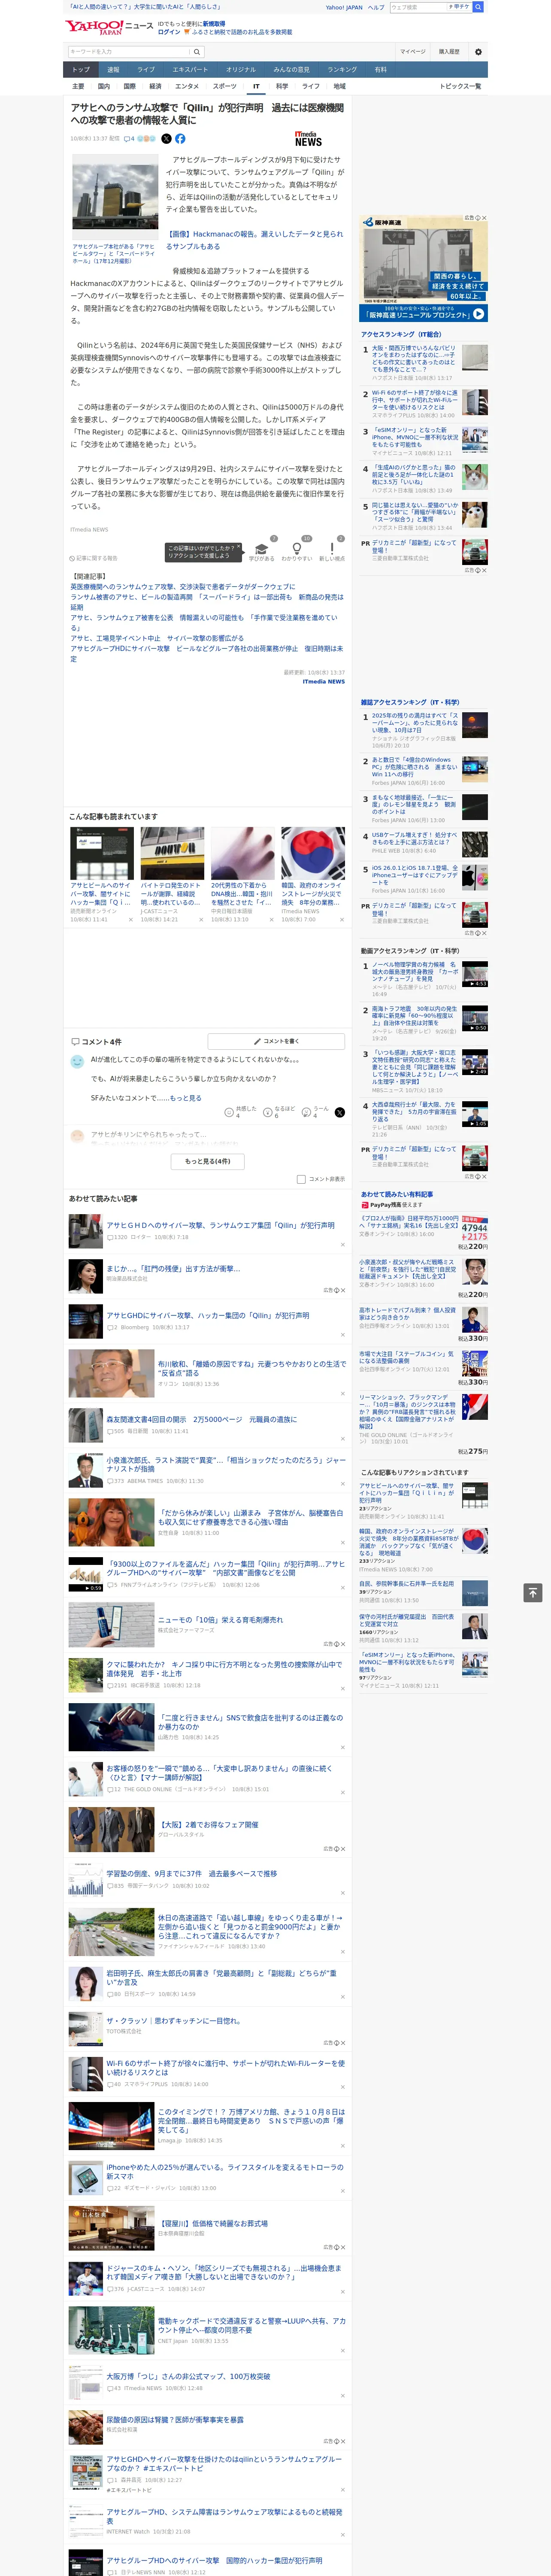This screenshot has width=551, height=2576.
Task: Check the コメント非表示 checkbox
Action: (x=301, y=1179)
